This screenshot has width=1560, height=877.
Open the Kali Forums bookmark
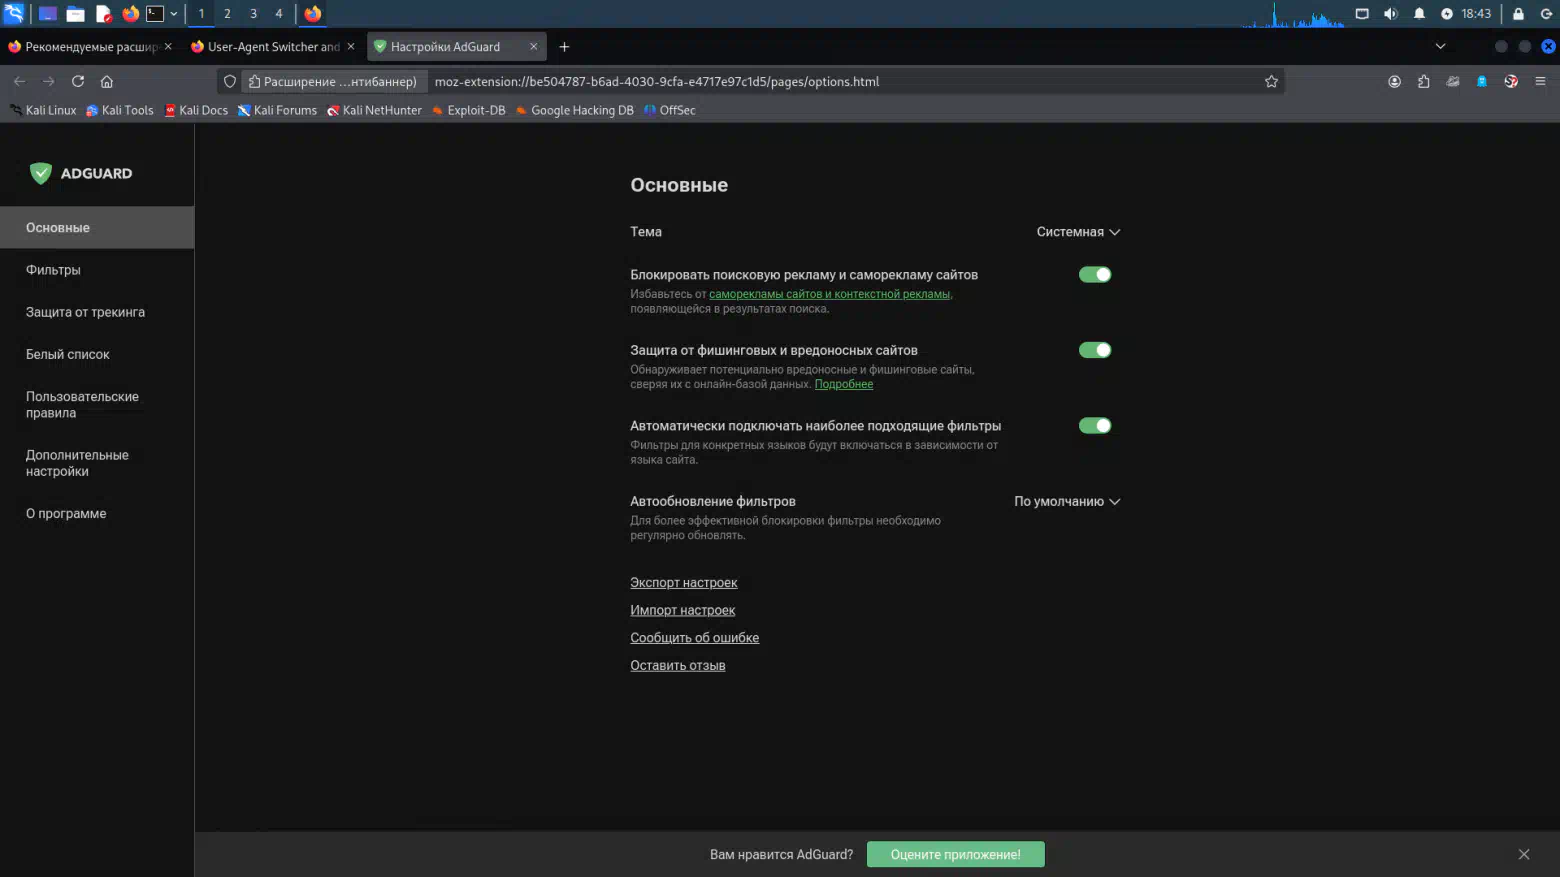click(x=277, y=111)
